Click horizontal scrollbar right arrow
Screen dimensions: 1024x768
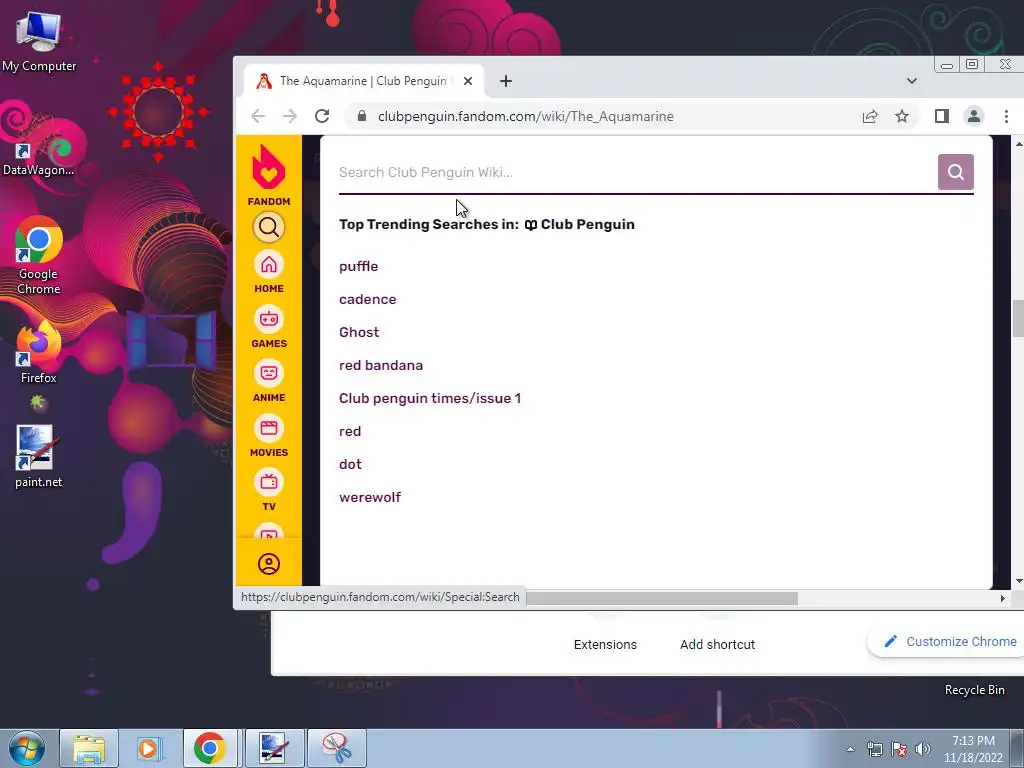pyautogui.click(x=1002, y=598)
